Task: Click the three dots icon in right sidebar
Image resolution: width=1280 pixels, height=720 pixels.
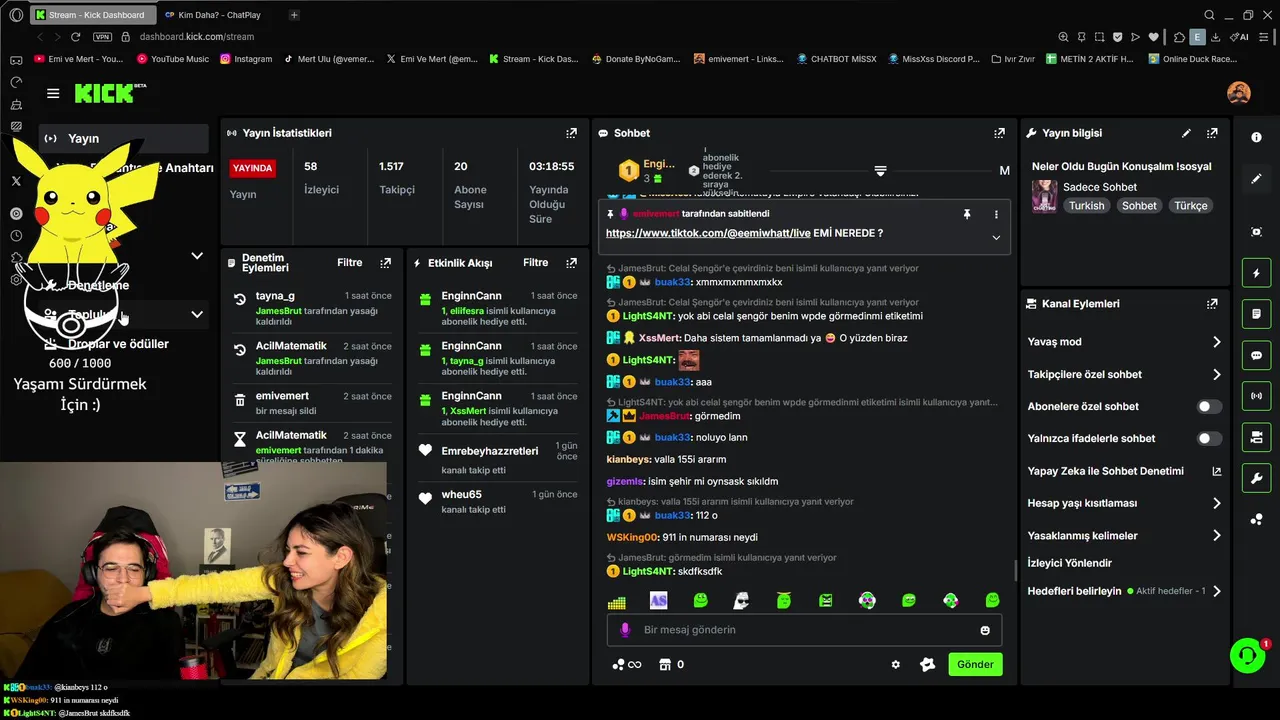Action: click(x=1257, y=519)
